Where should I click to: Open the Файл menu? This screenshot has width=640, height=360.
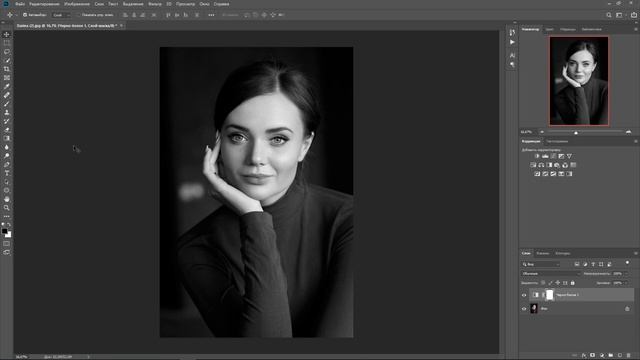(x=20, y=4)
